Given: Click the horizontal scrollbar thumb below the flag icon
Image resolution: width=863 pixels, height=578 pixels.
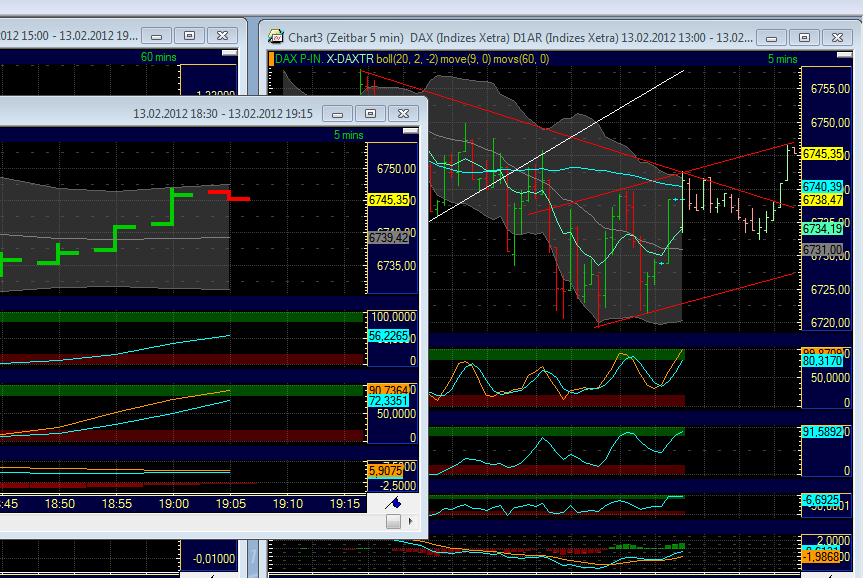Looking at the screenshot, I should [x=393, y=521].
